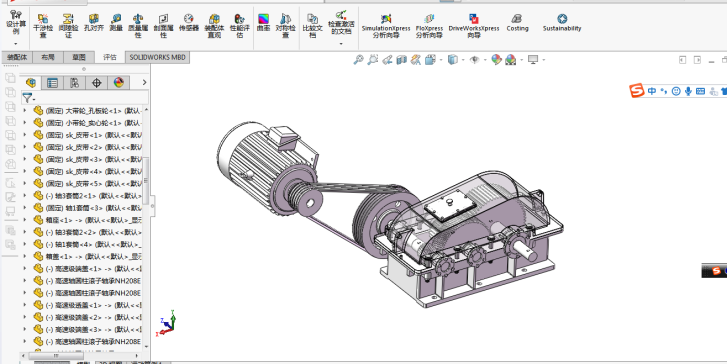Select Zoom to Area tool in view toolbar
The width and height of the screenshot is (727, 364).
(x=372, y=59)
